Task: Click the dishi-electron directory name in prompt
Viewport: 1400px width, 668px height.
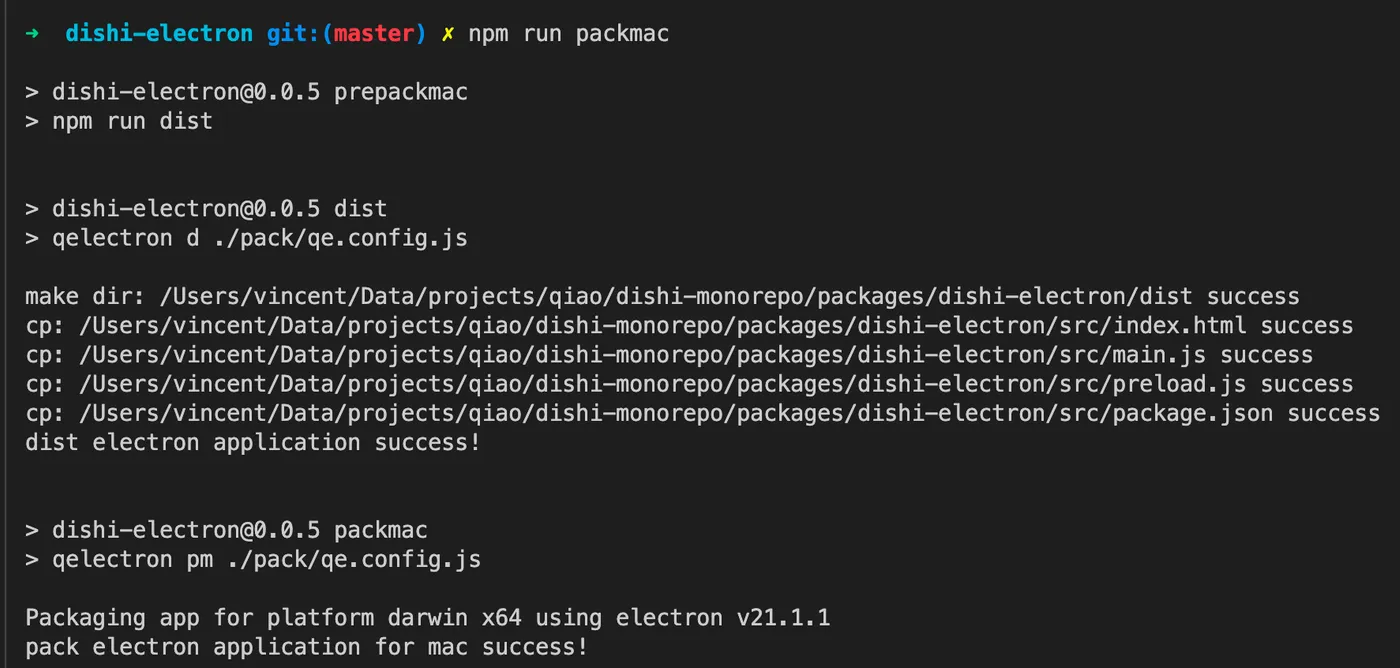Action: pos(159,34)
